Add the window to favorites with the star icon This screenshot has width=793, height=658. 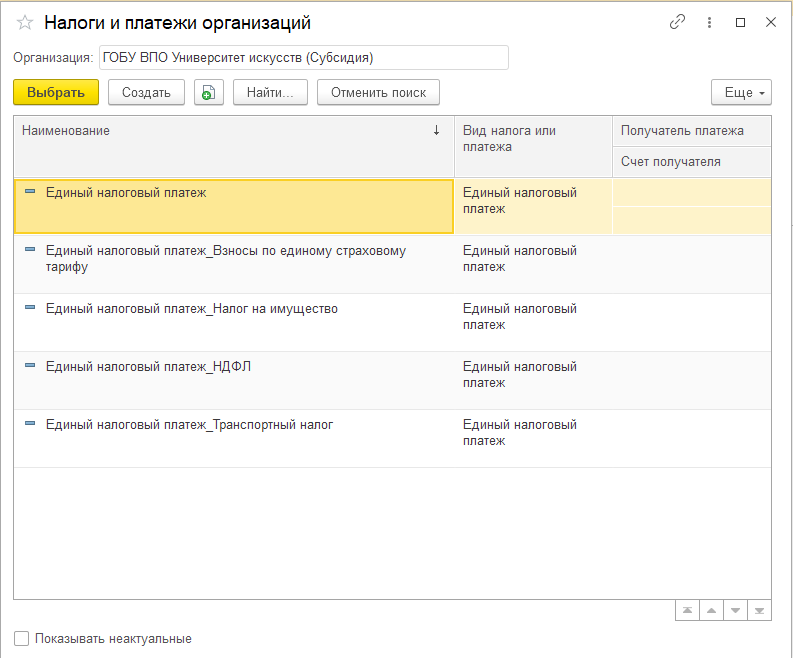tap(25, 23)
